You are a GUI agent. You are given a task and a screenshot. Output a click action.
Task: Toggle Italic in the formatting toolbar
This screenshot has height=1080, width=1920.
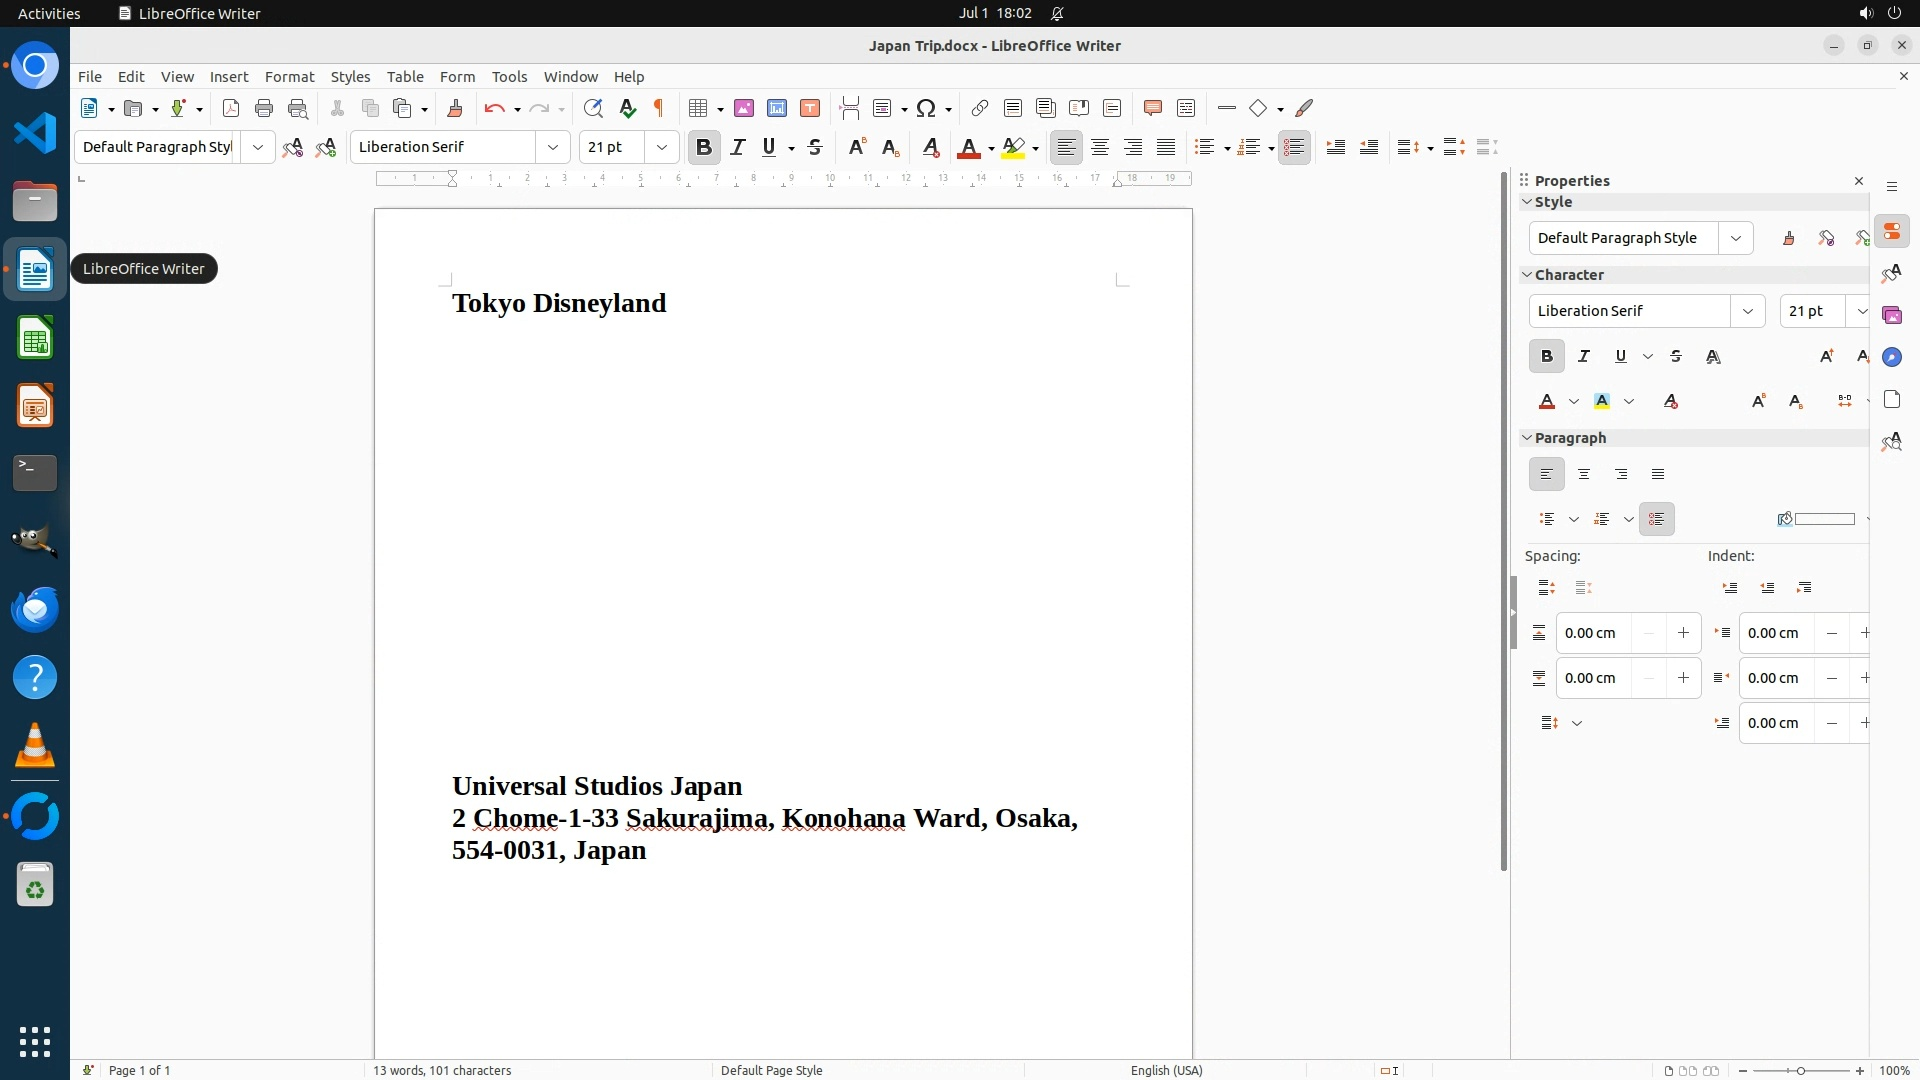(x=738, y=147)
